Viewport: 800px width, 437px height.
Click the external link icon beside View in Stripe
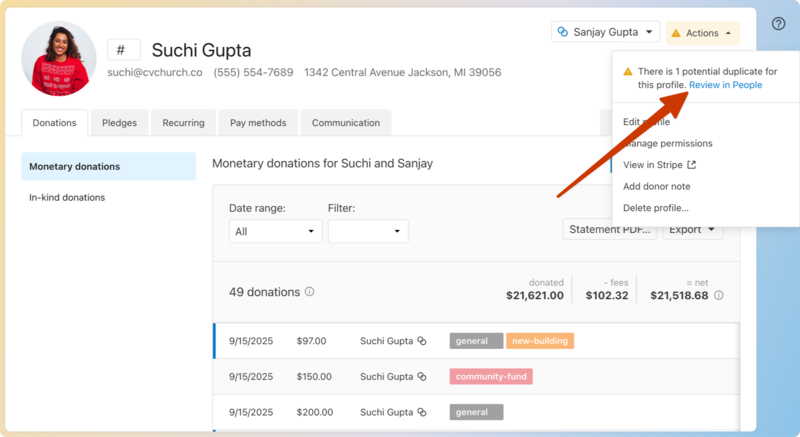(x=691, y=165)
